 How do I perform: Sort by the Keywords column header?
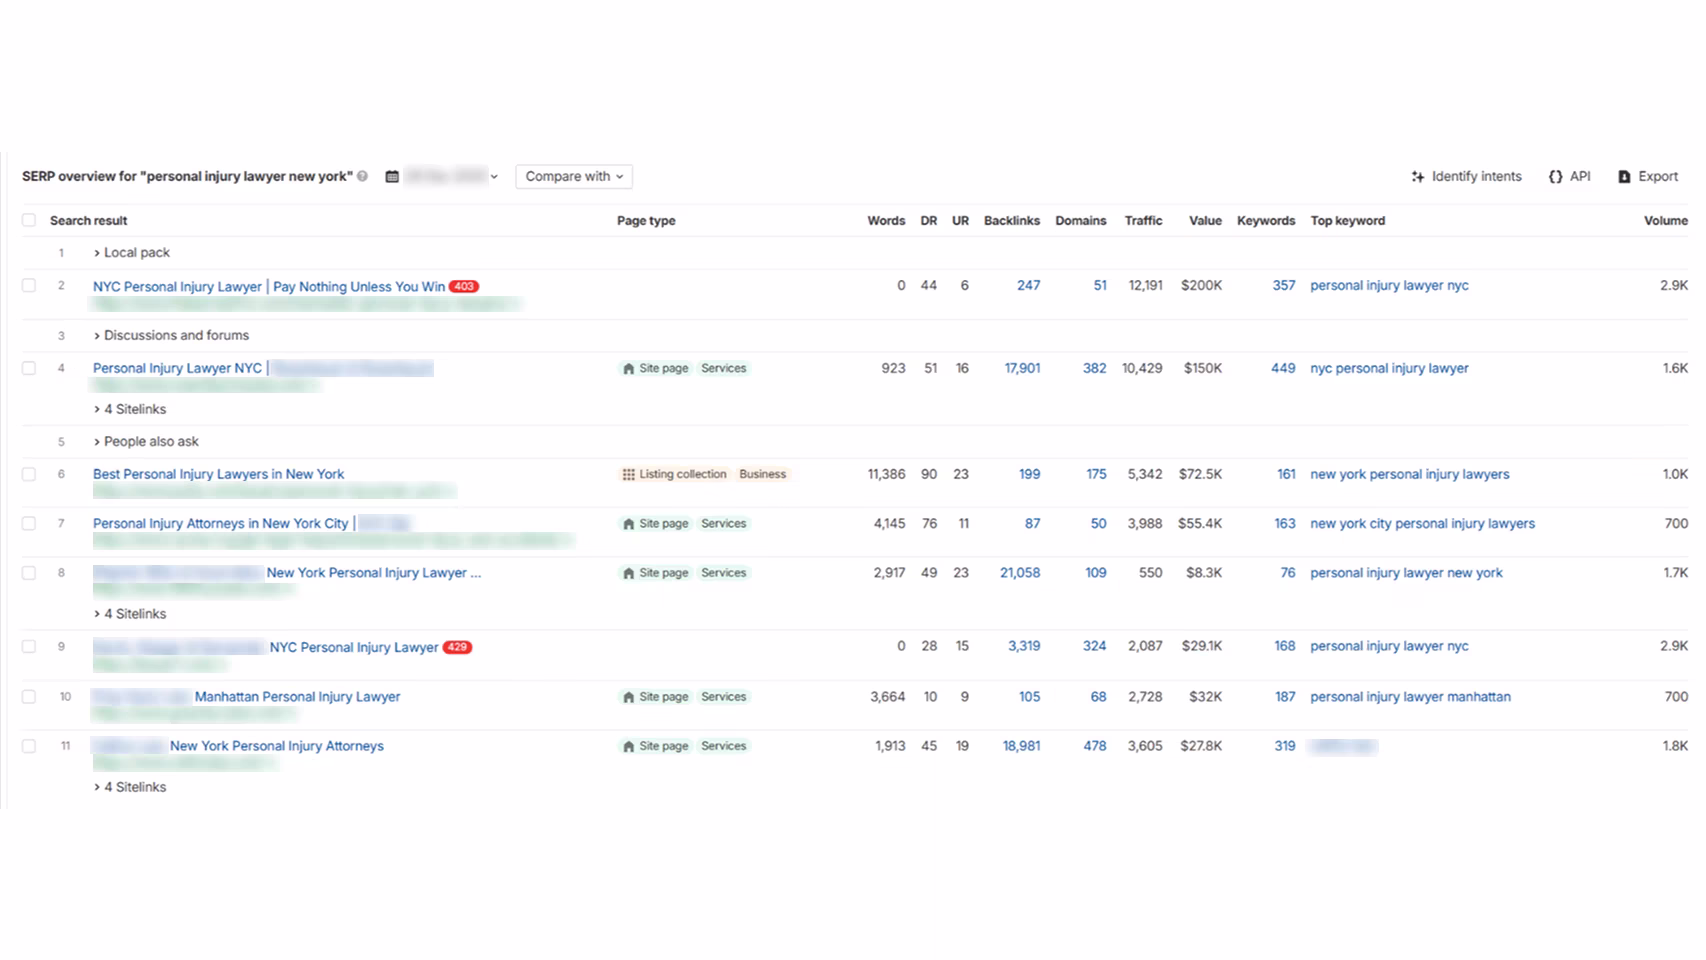[x=1266, y=220]
